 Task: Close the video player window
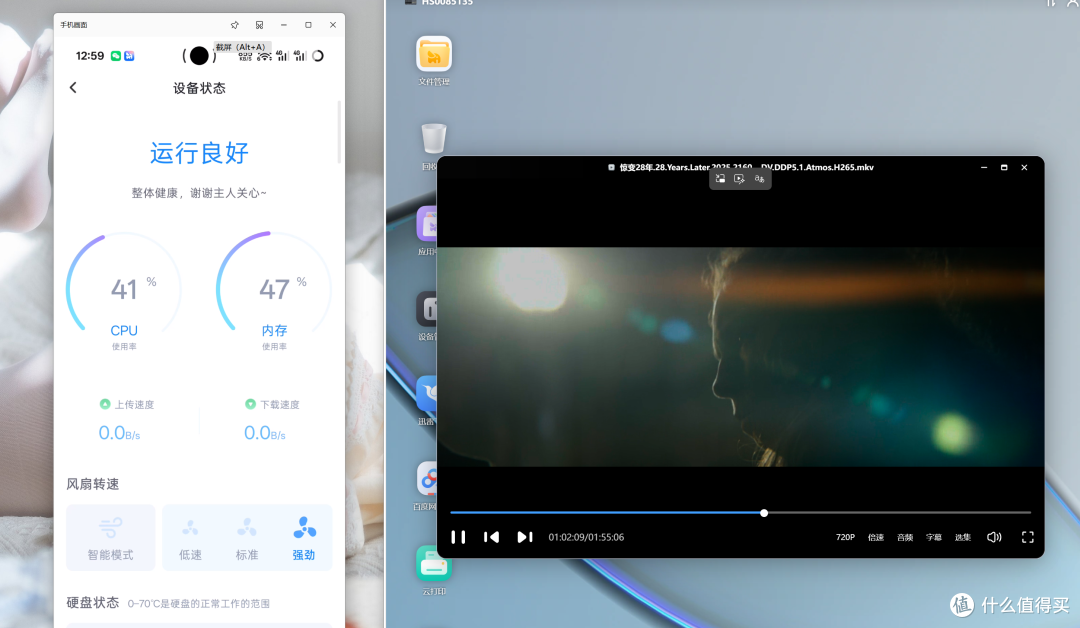click(1024, 167)
